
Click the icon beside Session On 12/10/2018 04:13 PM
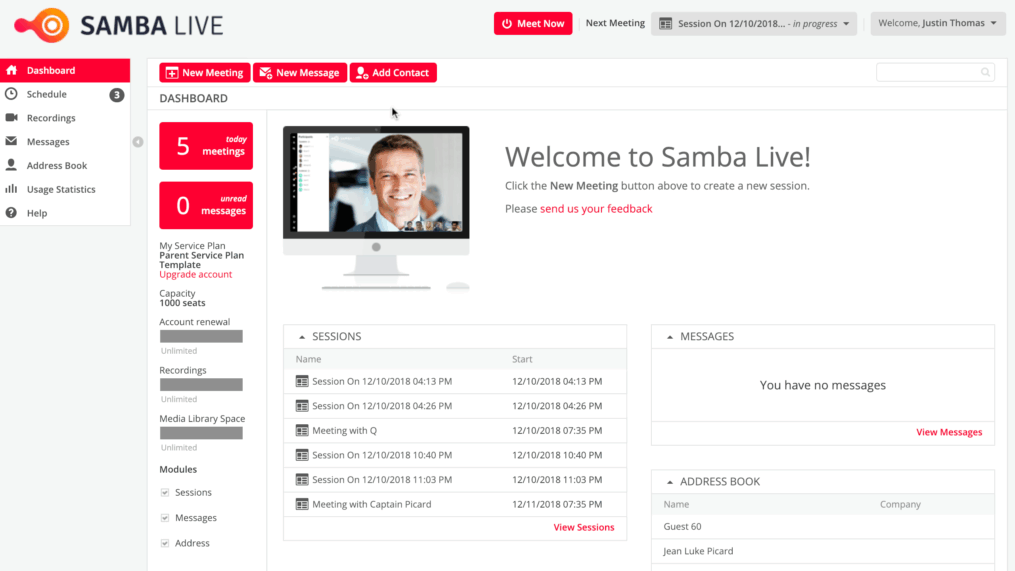302,381
